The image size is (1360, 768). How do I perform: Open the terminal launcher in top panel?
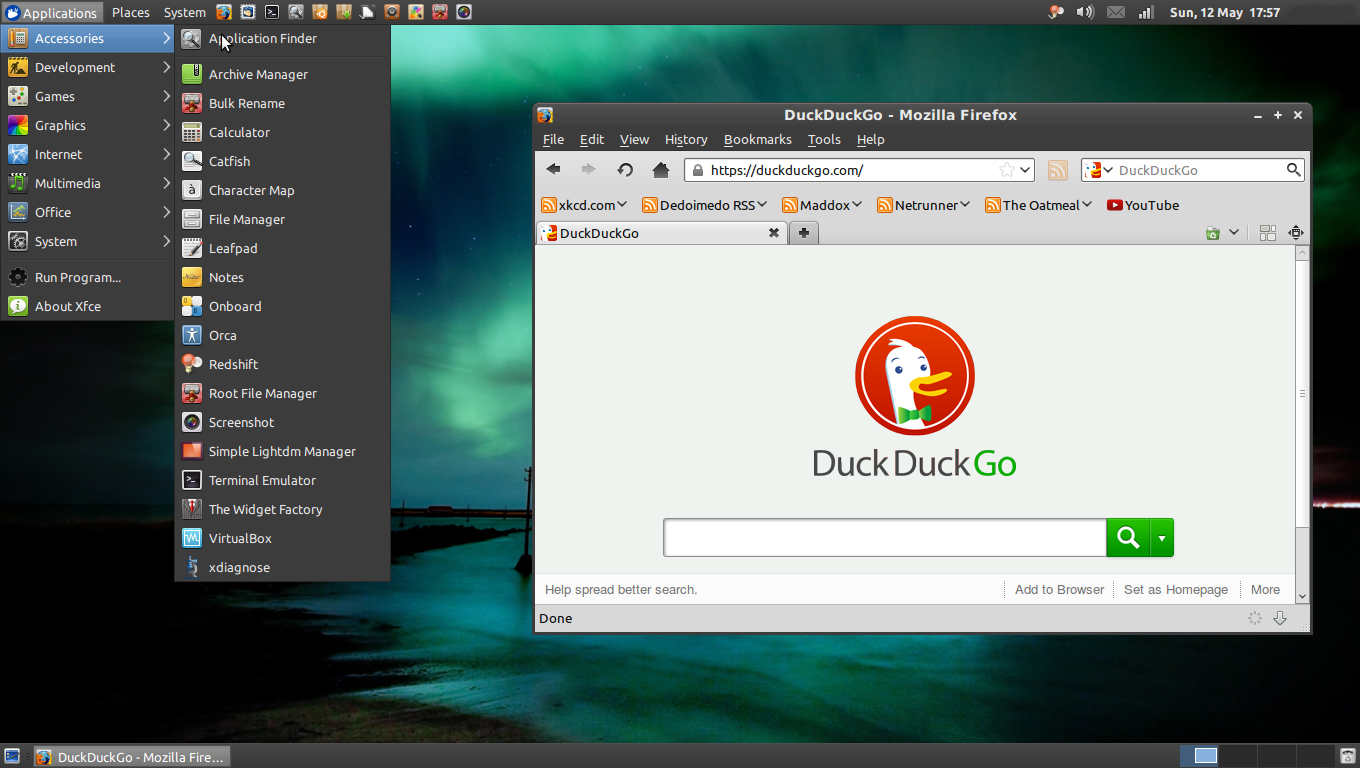[x=272, y=12]
